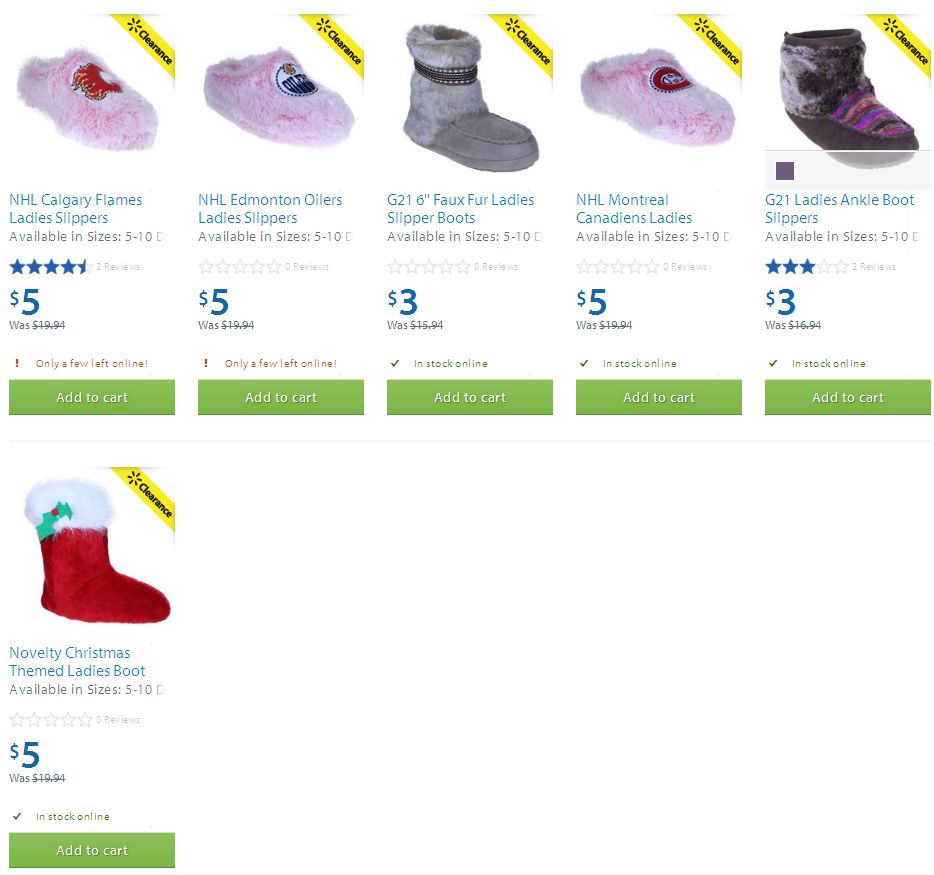934x875 pixels.
Task: Open G21 Ladies Ankle Boot Slippers link
Action: click(839, 208)
